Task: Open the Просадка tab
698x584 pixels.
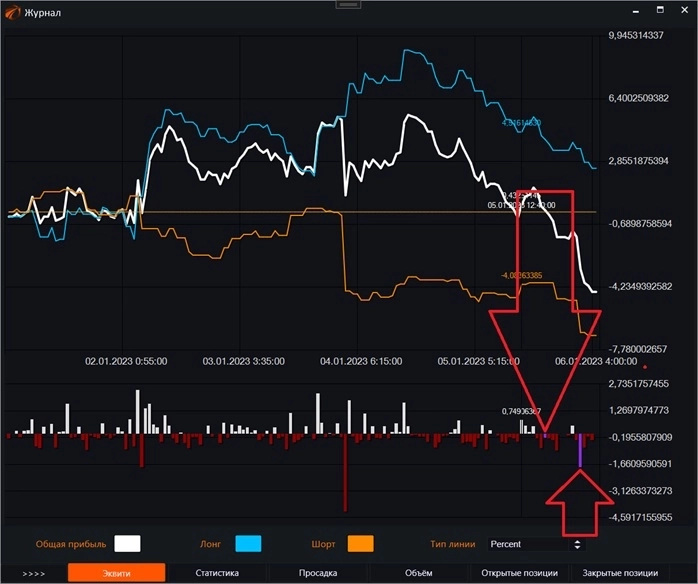Action: (320, 573)
